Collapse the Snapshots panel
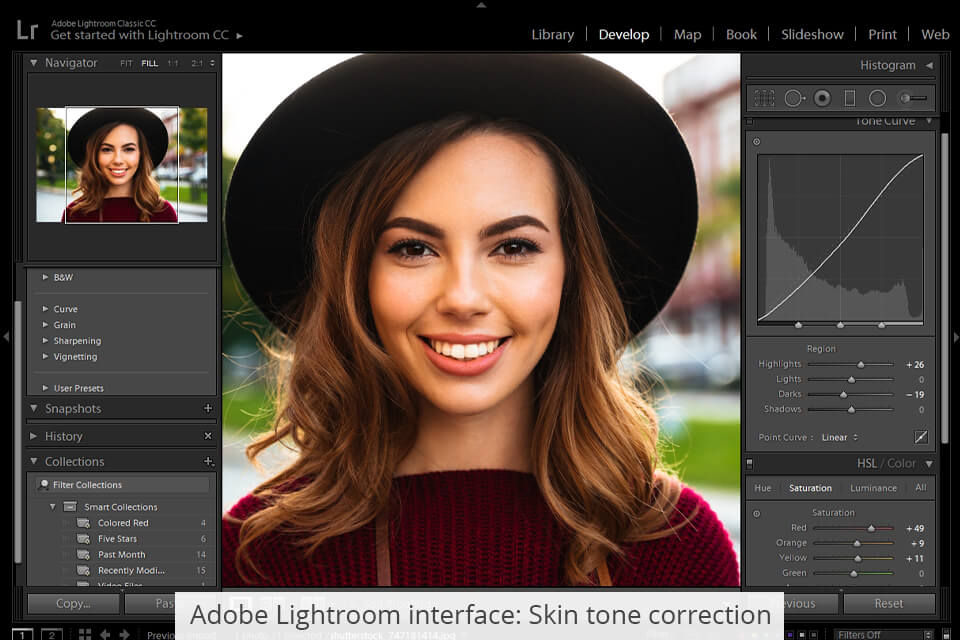This screenshot has width=960, height=640. [x=34, y=408]
